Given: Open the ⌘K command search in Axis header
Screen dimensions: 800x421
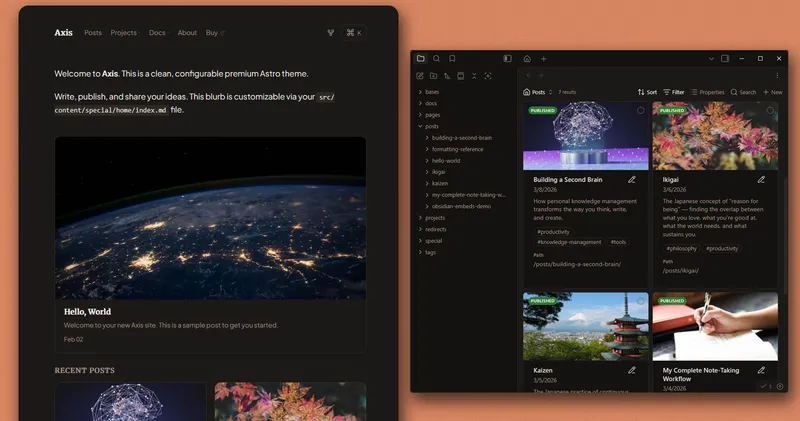Looking at the screenshot, I should click(x=354, y=33).
